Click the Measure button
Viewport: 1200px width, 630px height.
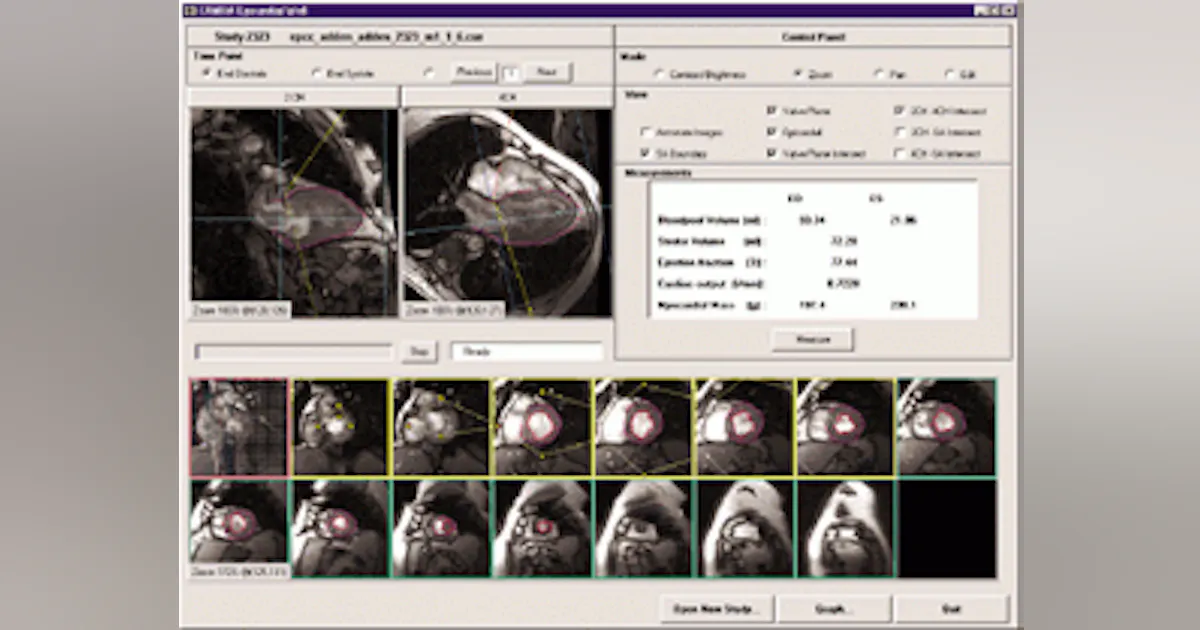(x=812, y=340)
